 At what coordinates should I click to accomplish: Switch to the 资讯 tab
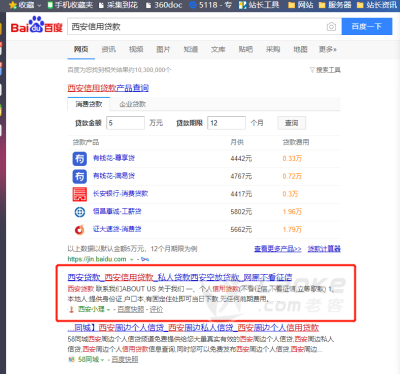(x=109, y=49)
